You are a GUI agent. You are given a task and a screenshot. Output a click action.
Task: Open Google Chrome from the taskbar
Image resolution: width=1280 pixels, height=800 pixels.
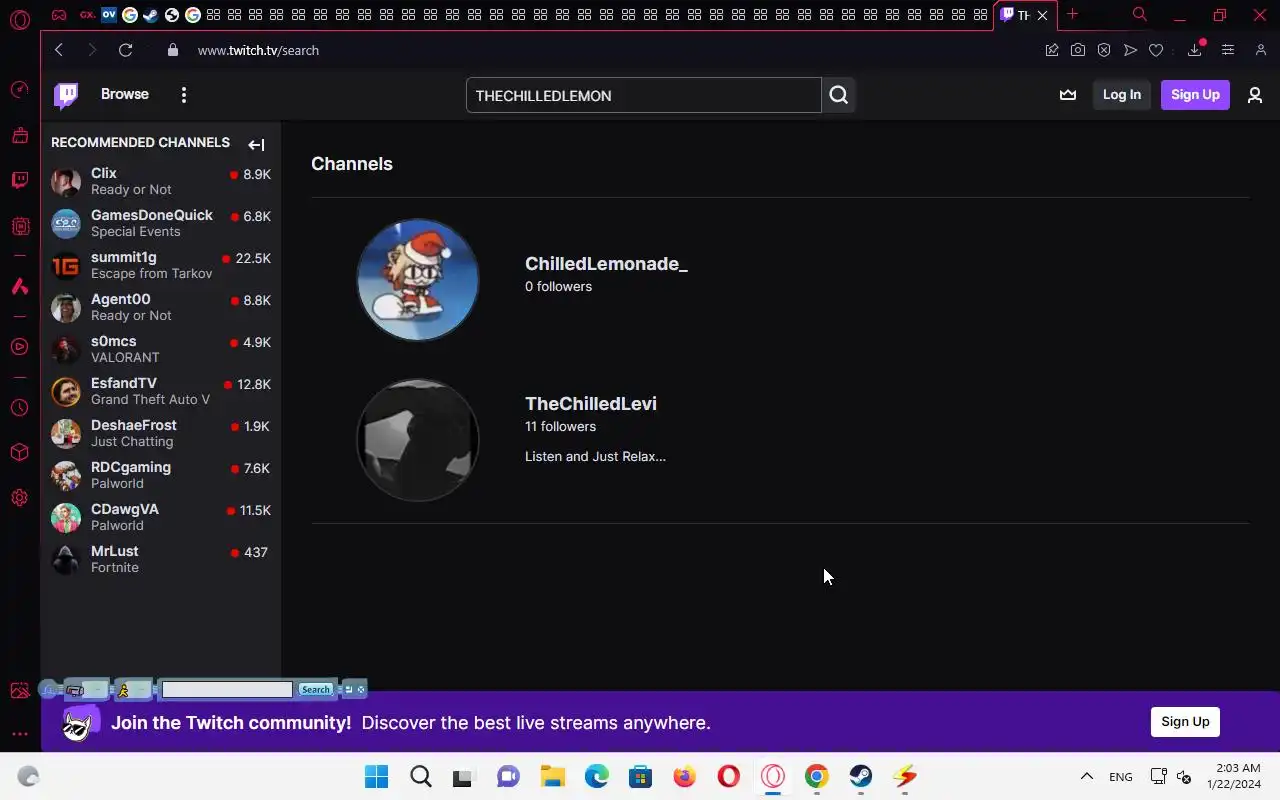[x=817, y=776]
